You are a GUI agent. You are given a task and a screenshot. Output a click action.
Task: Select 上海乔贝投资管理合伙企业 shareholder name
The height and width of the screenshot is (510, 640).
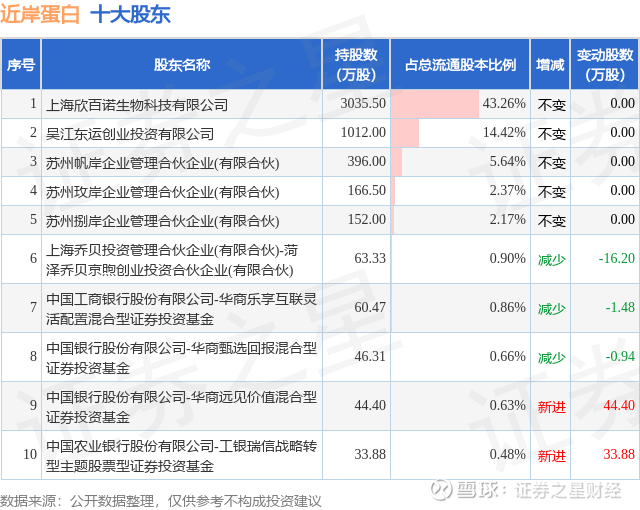tap(172, 259)
